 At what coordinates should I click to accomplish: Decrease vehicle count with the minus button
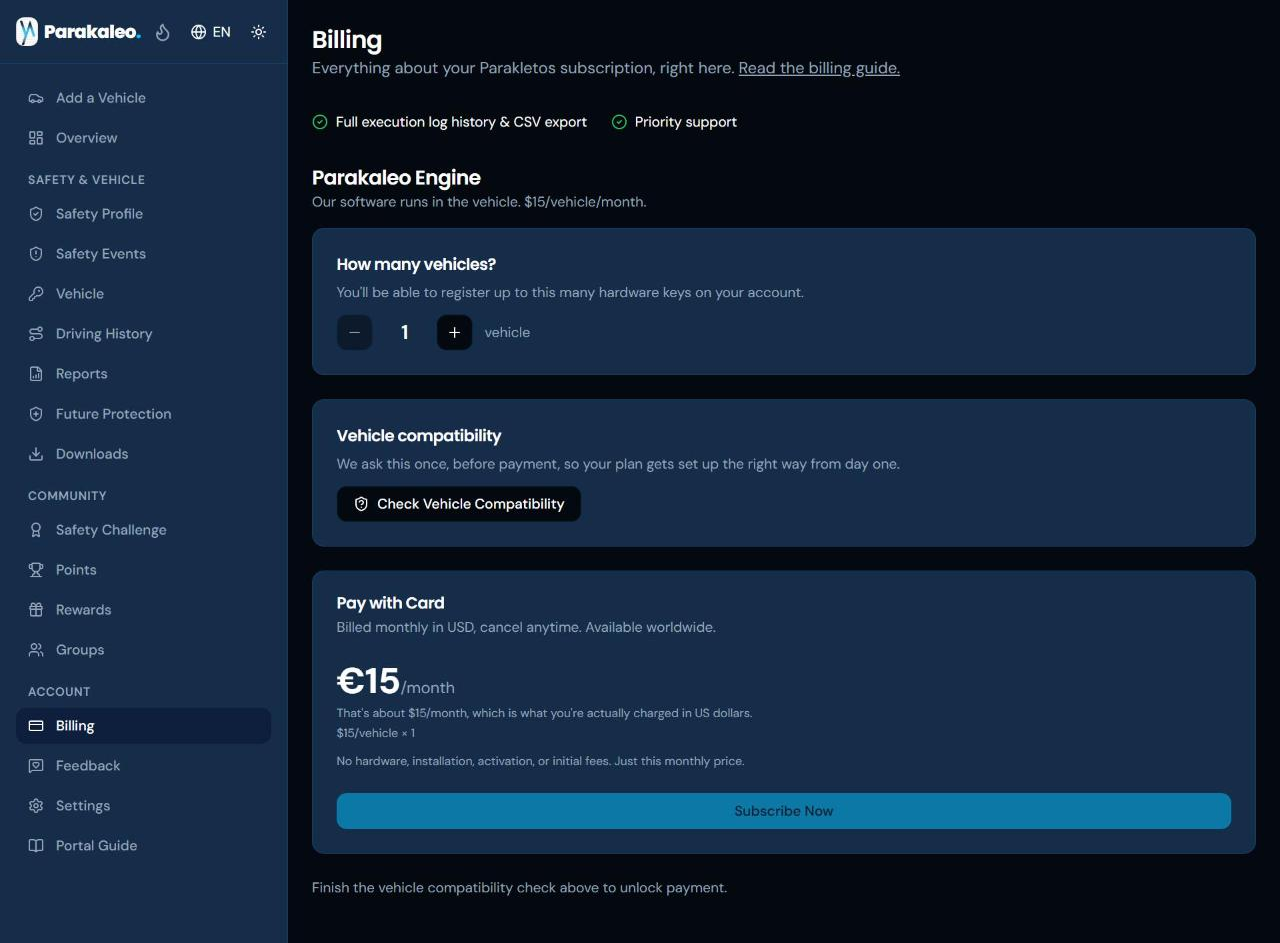tap(354, 332)
